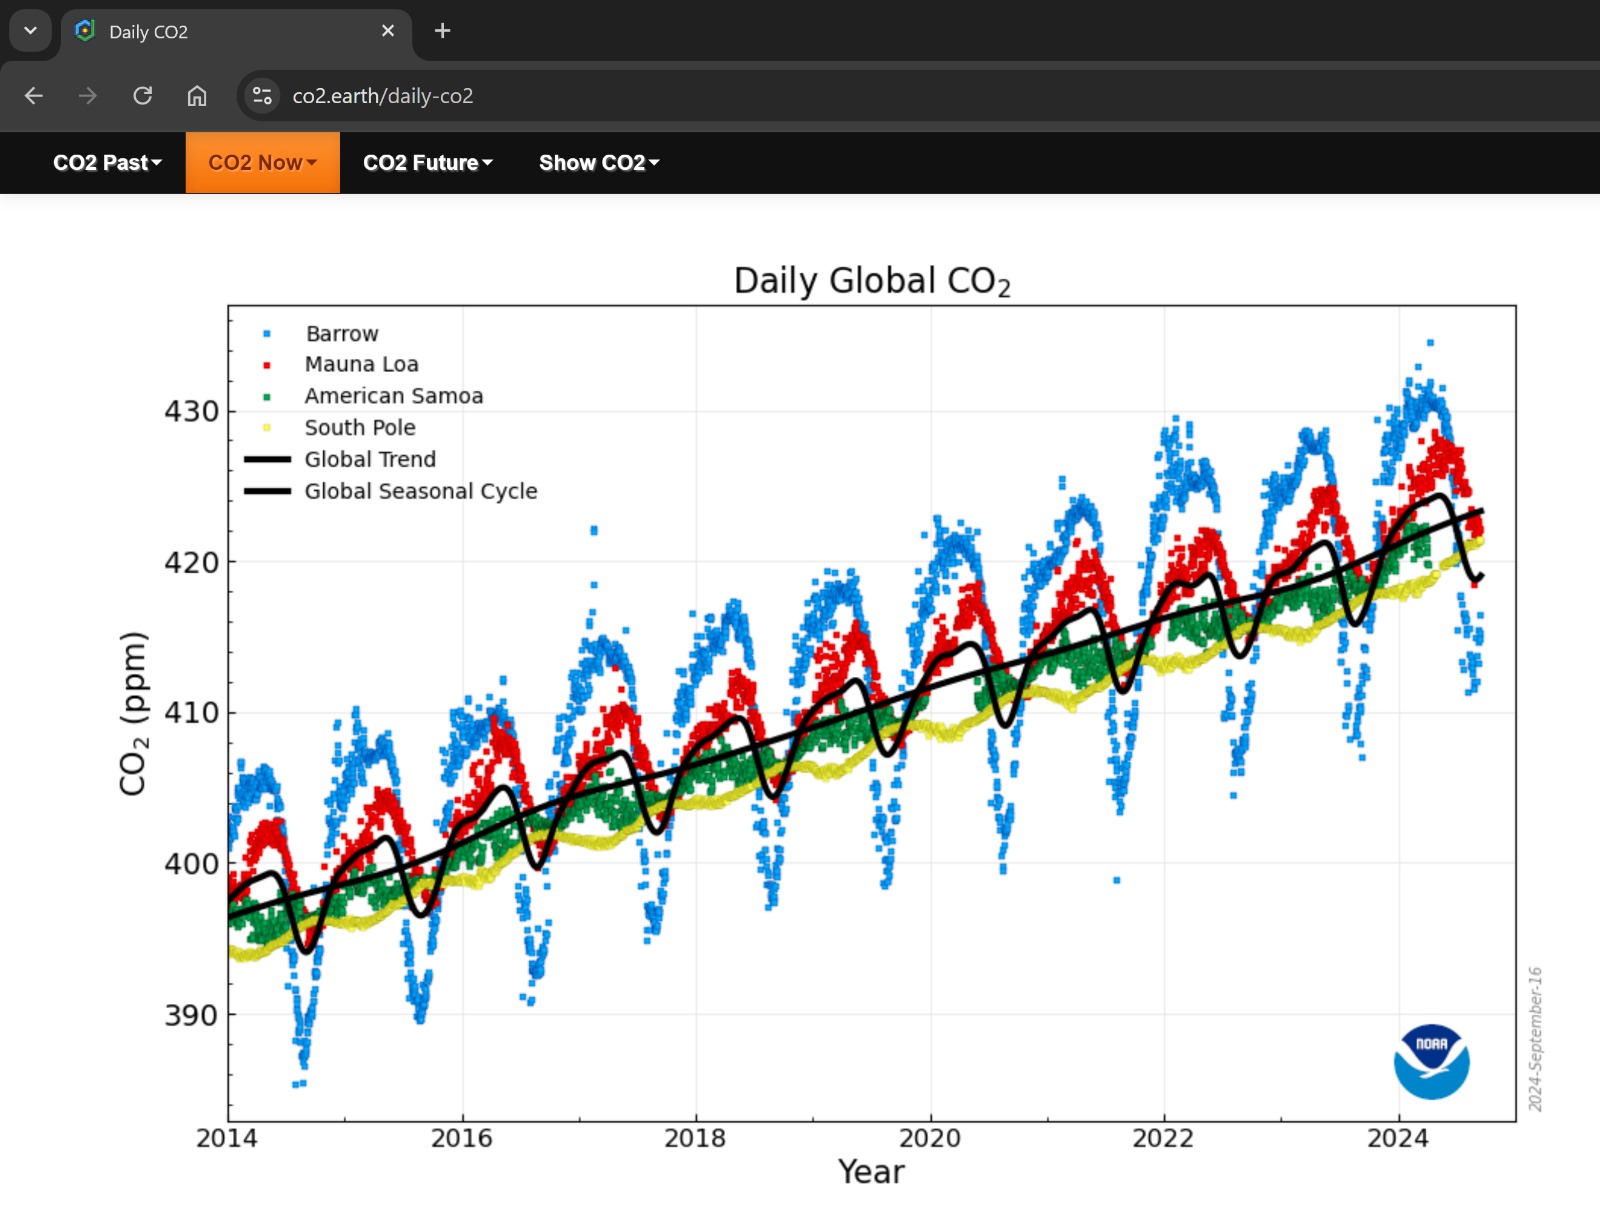
Task: Click the '2016' x-axis tick label
Action: [461, 1138]
